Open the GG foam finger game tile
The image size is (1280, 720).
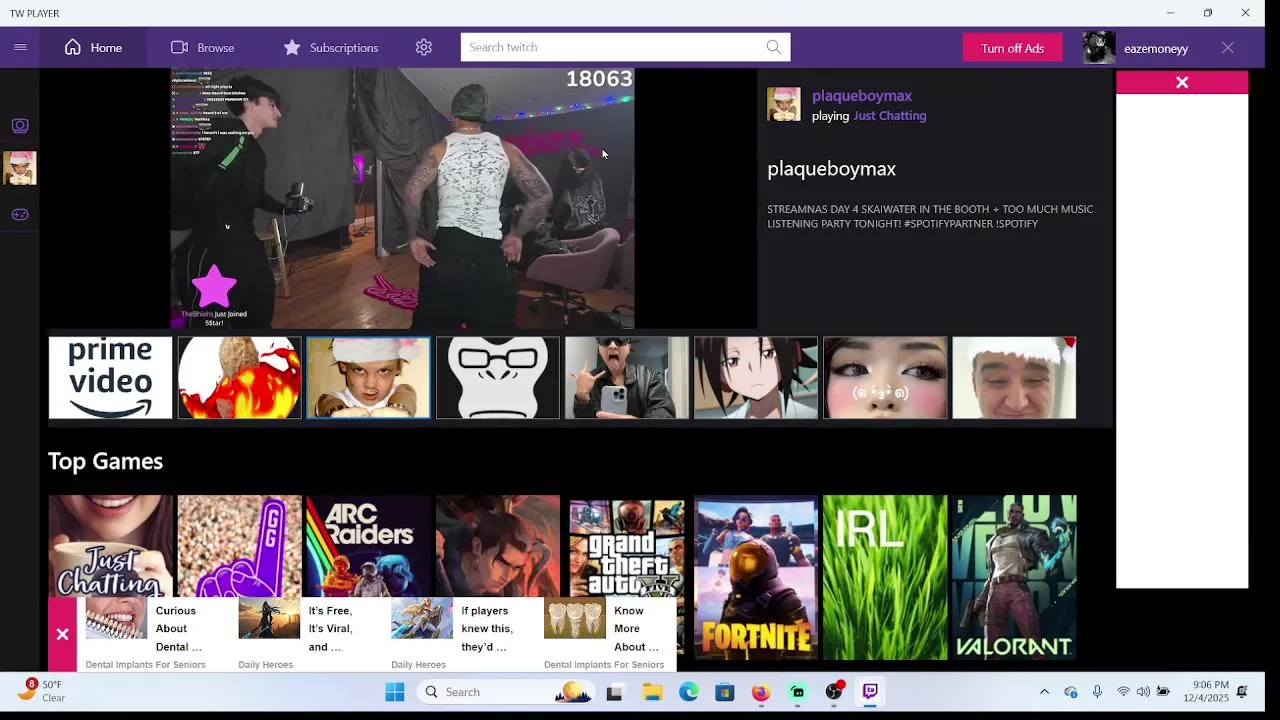coord(239,545)
